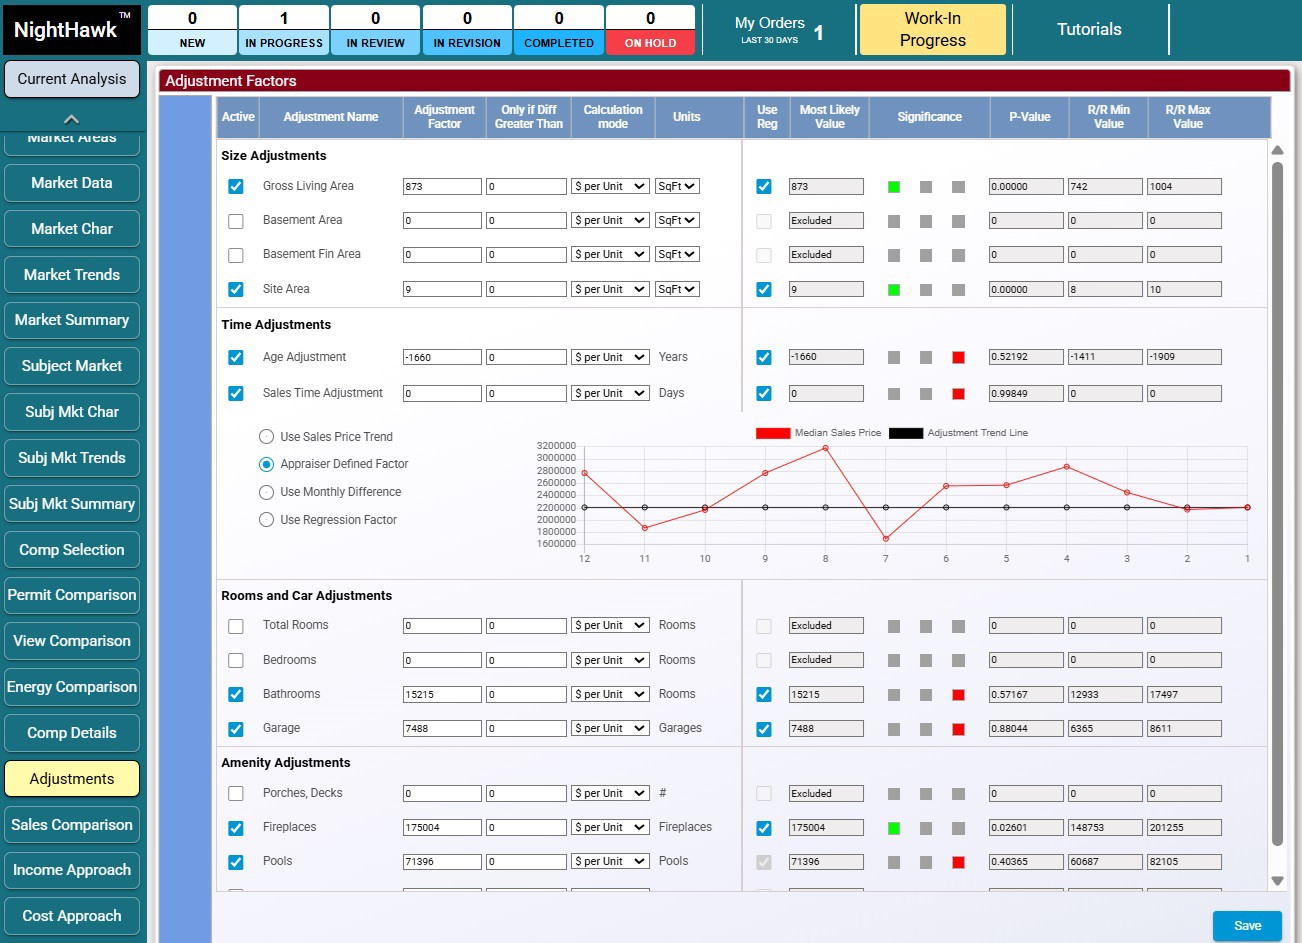Open Tutorials
Image resolution: width=1302 pixels, height=943 pixels.
coord(1089,30)
